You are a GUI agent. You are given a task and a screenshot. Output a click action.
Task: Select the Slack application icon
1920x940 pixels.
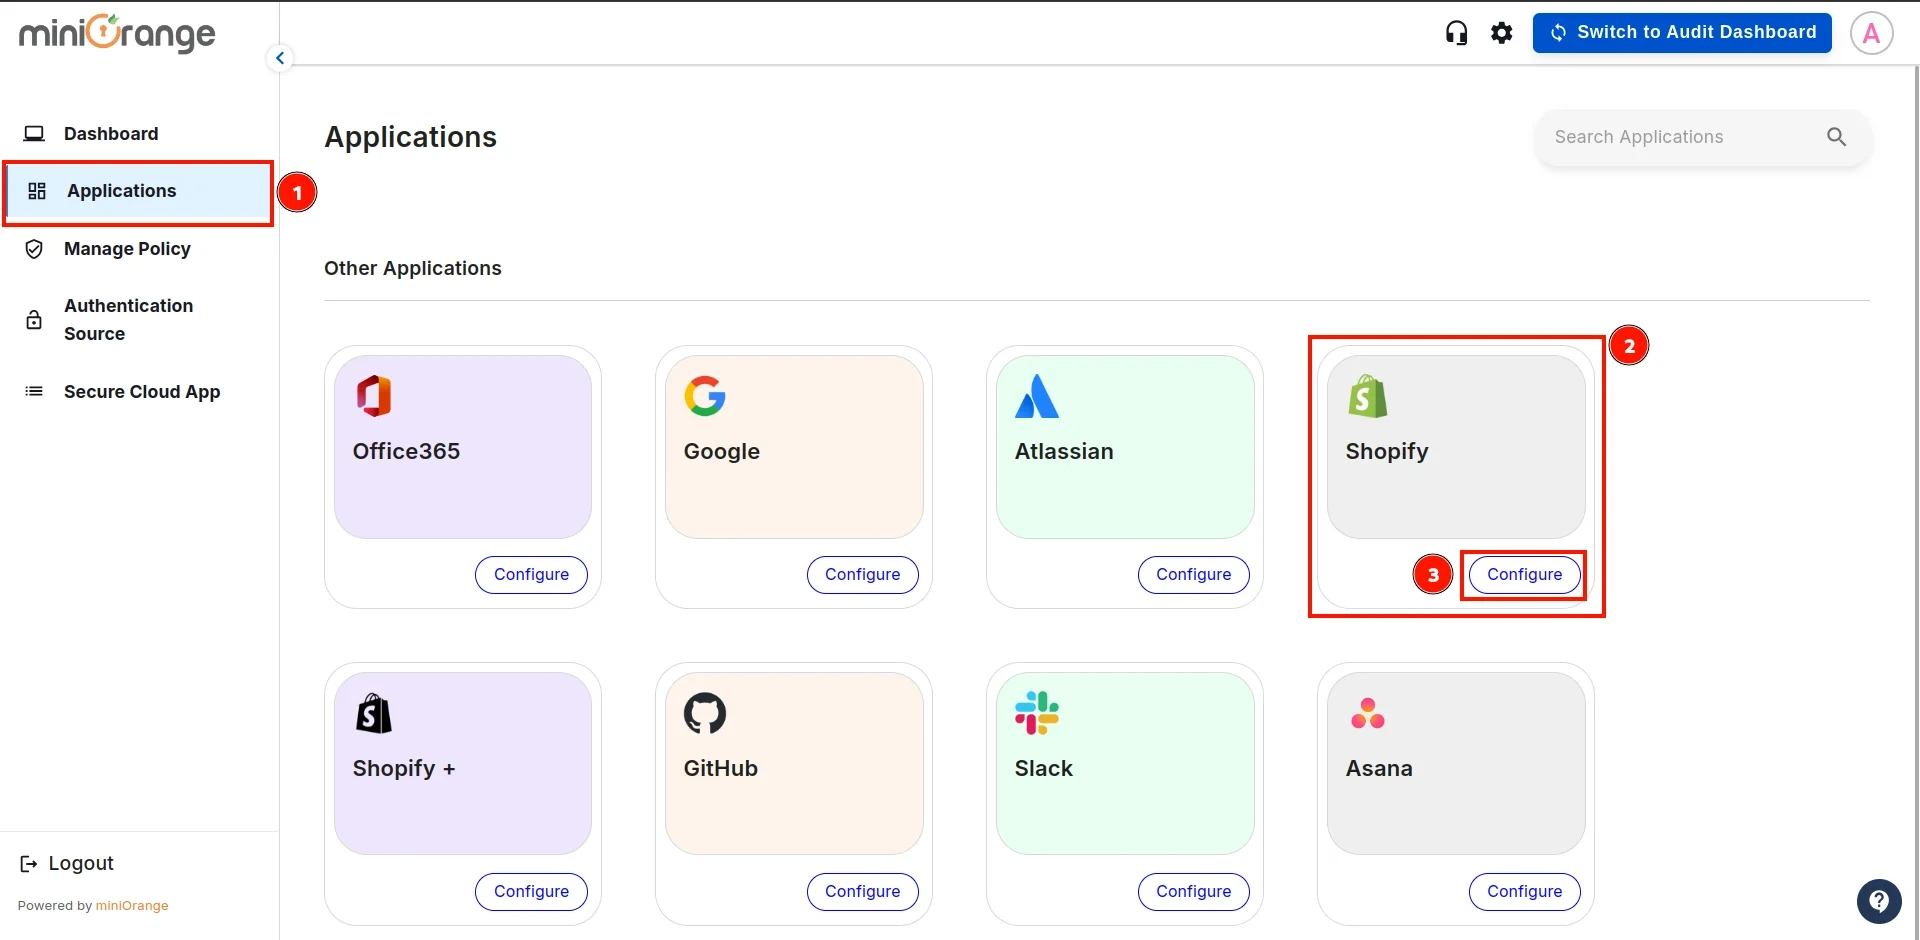(x=1036, y=712)
